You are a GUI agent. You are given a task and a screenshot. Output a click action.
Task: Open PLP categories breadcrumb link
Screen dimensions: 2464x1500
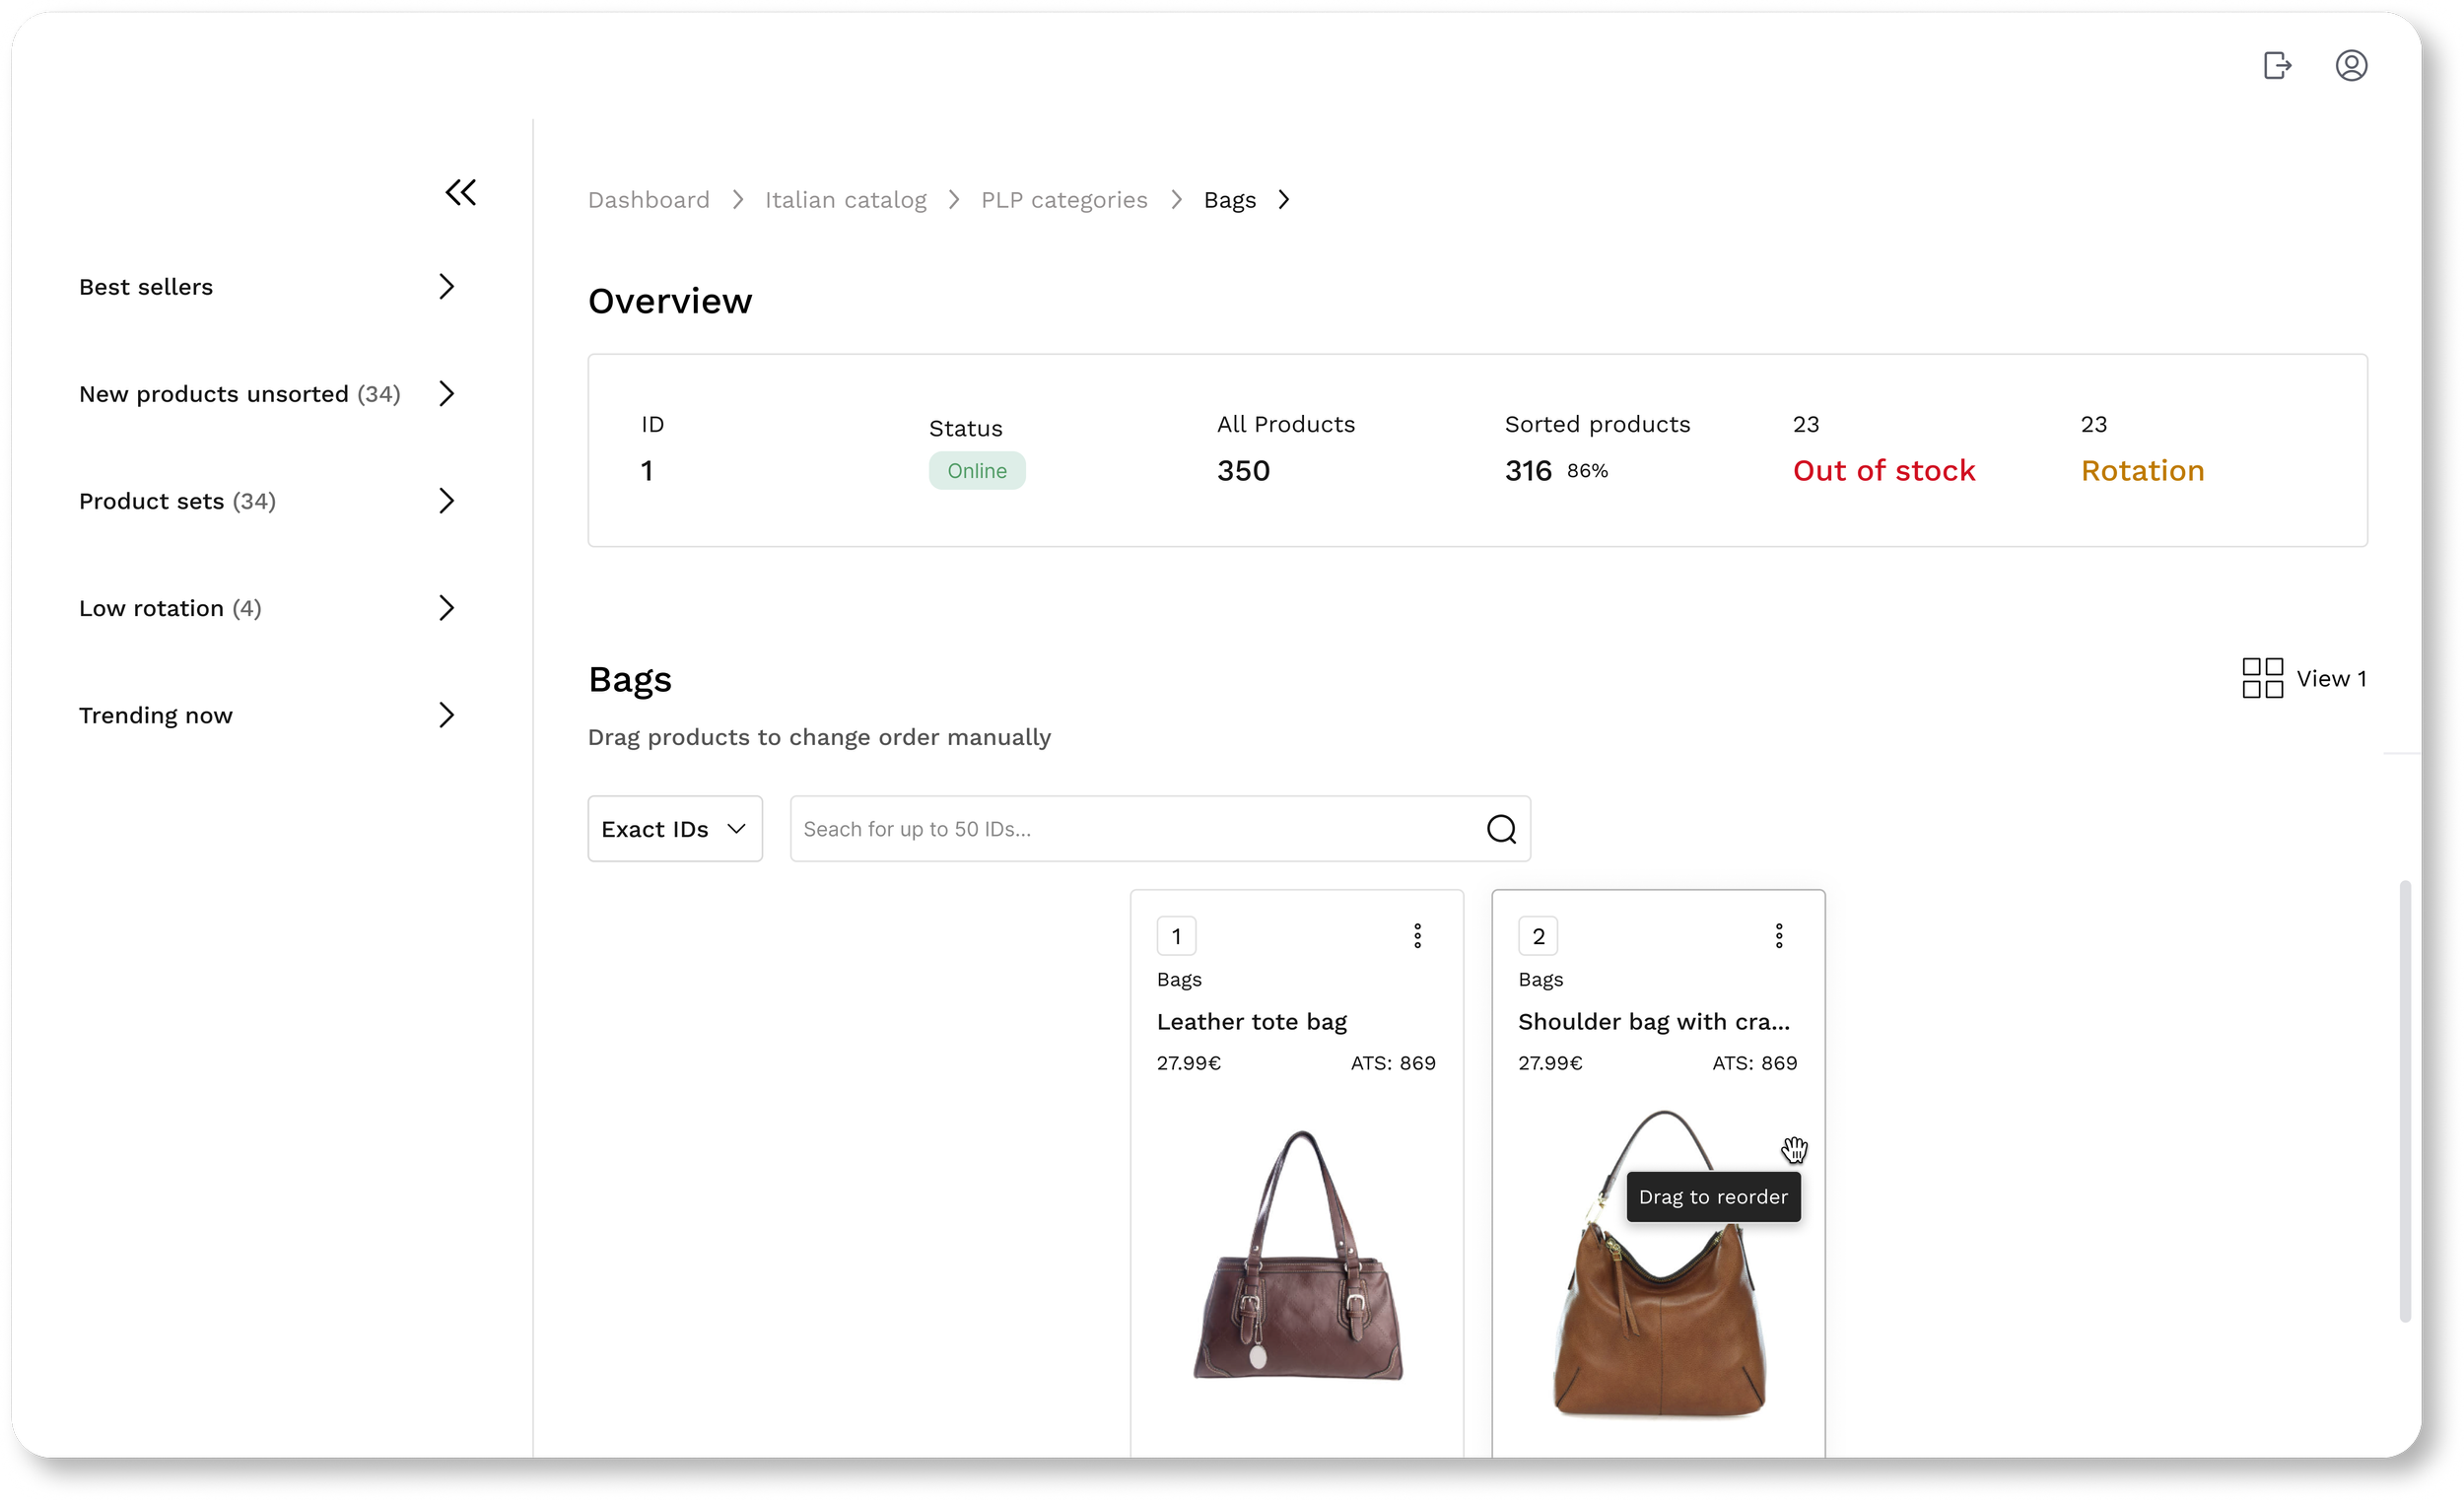tap(1063, 200)
